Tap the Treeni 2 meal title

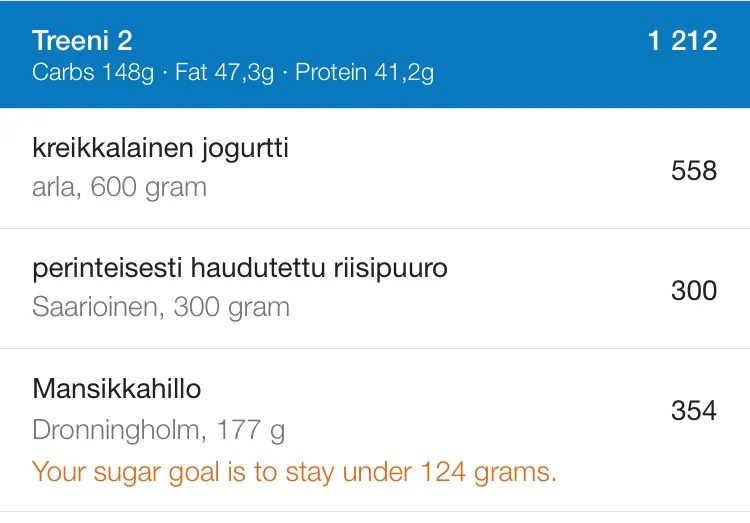(82, 41)
